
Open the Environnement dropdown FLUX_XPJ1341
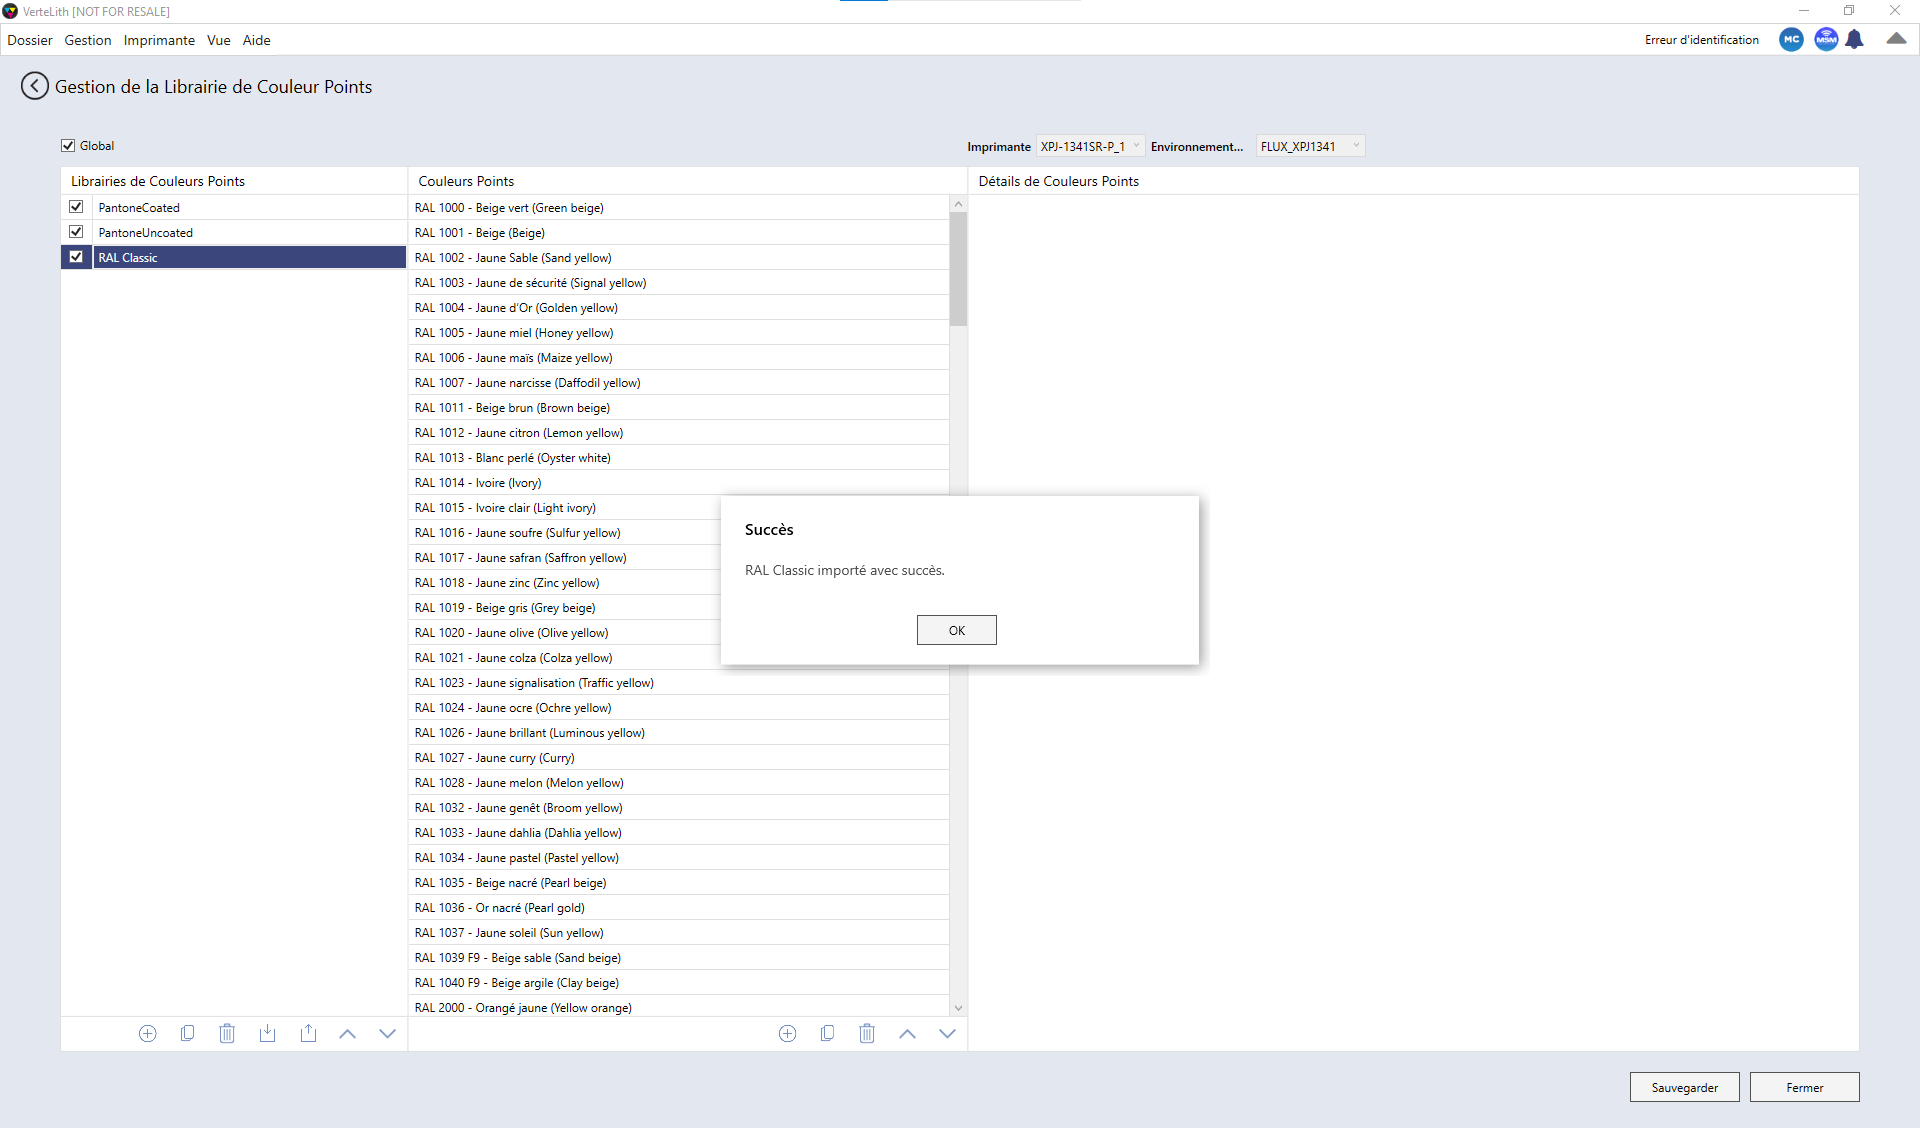[x=1310, y=146]
